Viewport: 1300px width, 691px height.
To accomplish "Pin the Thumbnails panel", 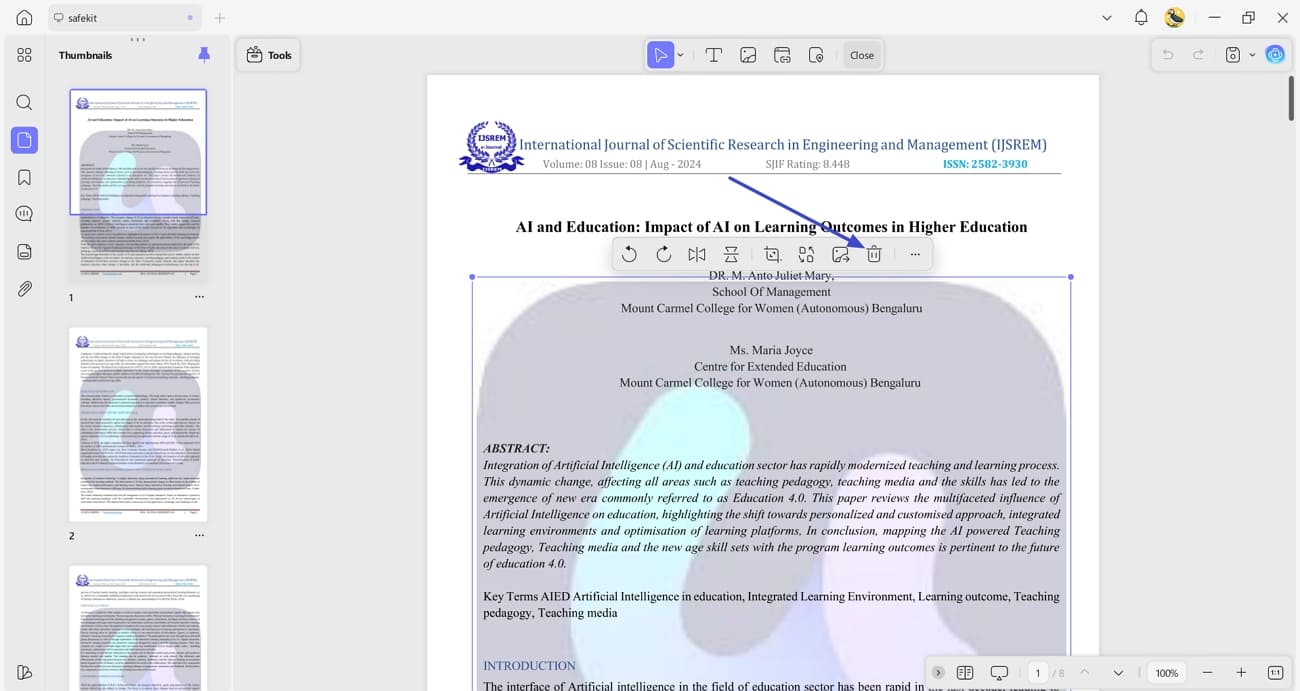I will coord(204,55).
